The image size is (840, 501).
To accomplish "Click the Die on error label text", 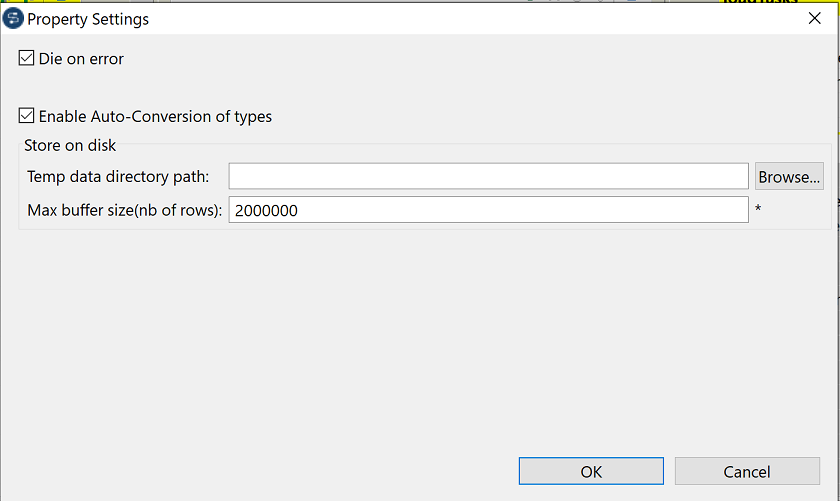I will pos(81,59).
